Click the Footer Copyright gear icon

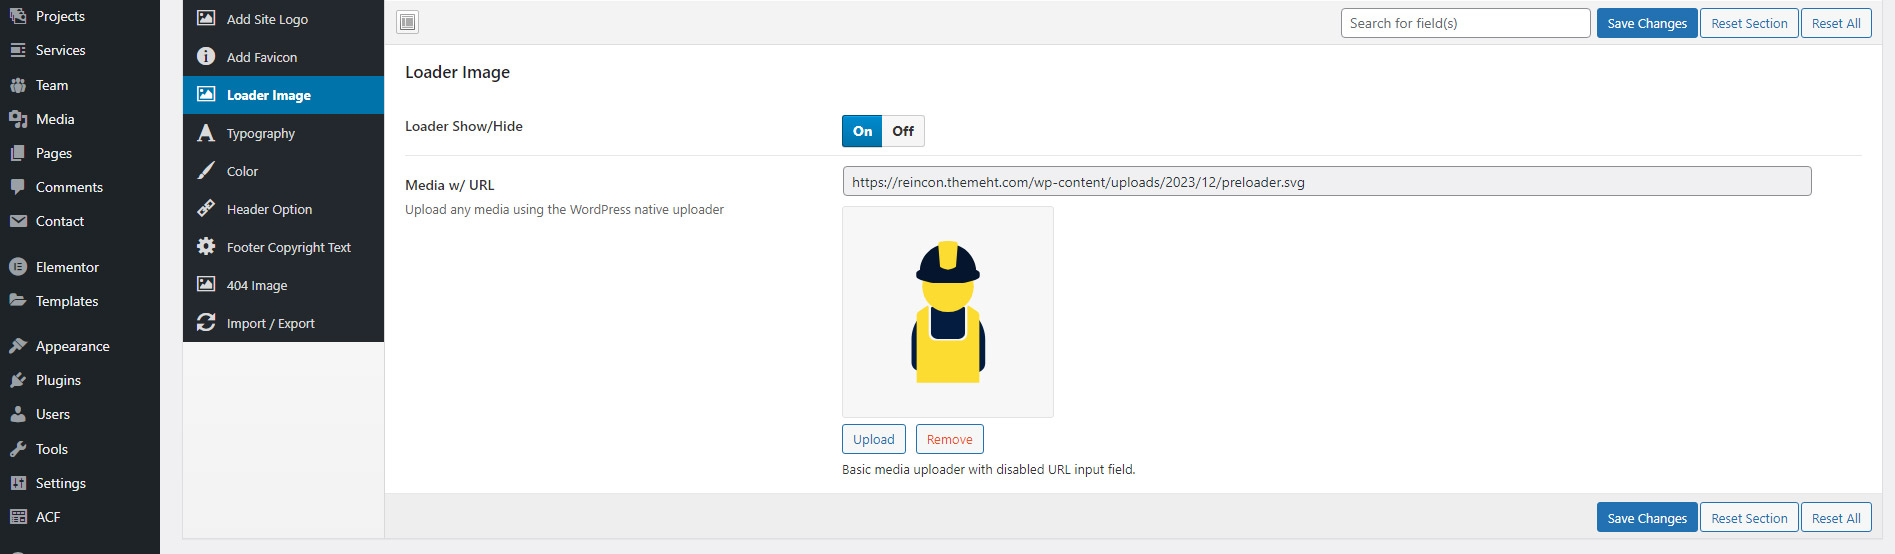click(x=206, y=247)
